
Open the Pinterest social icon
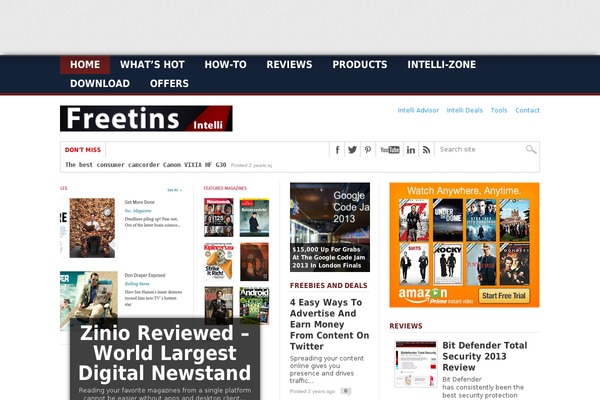(x=368, y=150)
